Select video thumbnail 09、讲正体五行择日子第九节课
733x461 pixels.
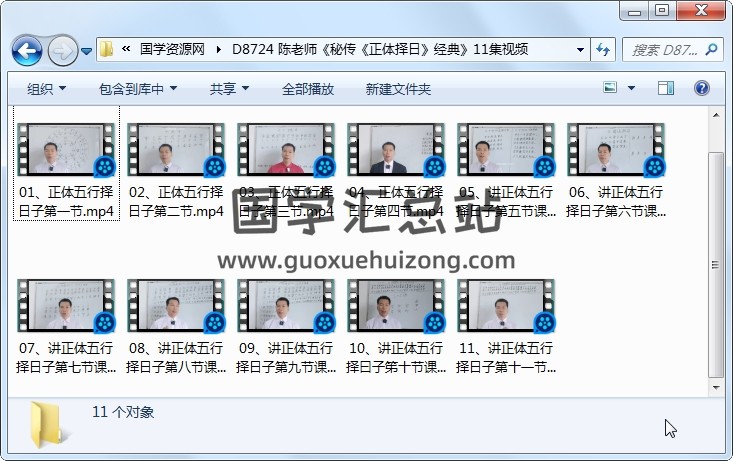click(286, 306)
